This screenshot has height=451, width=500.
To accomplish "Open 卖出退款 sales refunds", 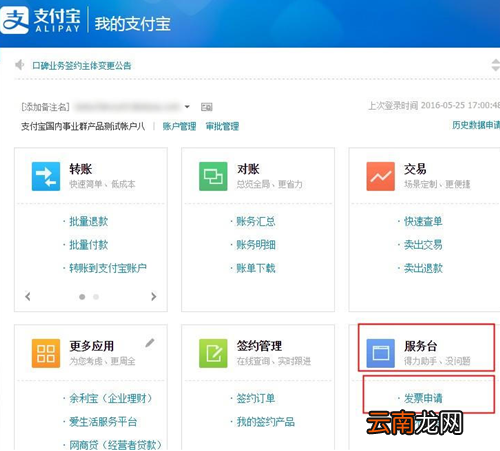I will [x=423, y=268].
